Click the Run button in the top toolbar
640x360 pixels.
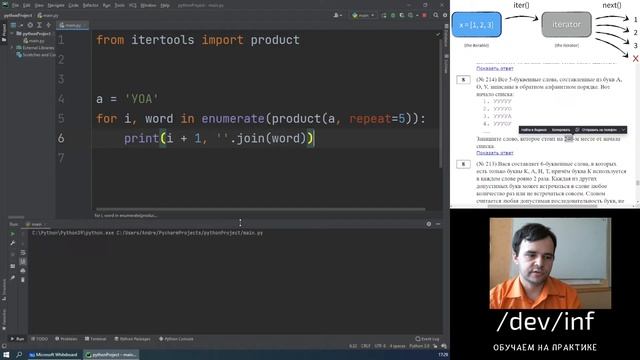384,15
